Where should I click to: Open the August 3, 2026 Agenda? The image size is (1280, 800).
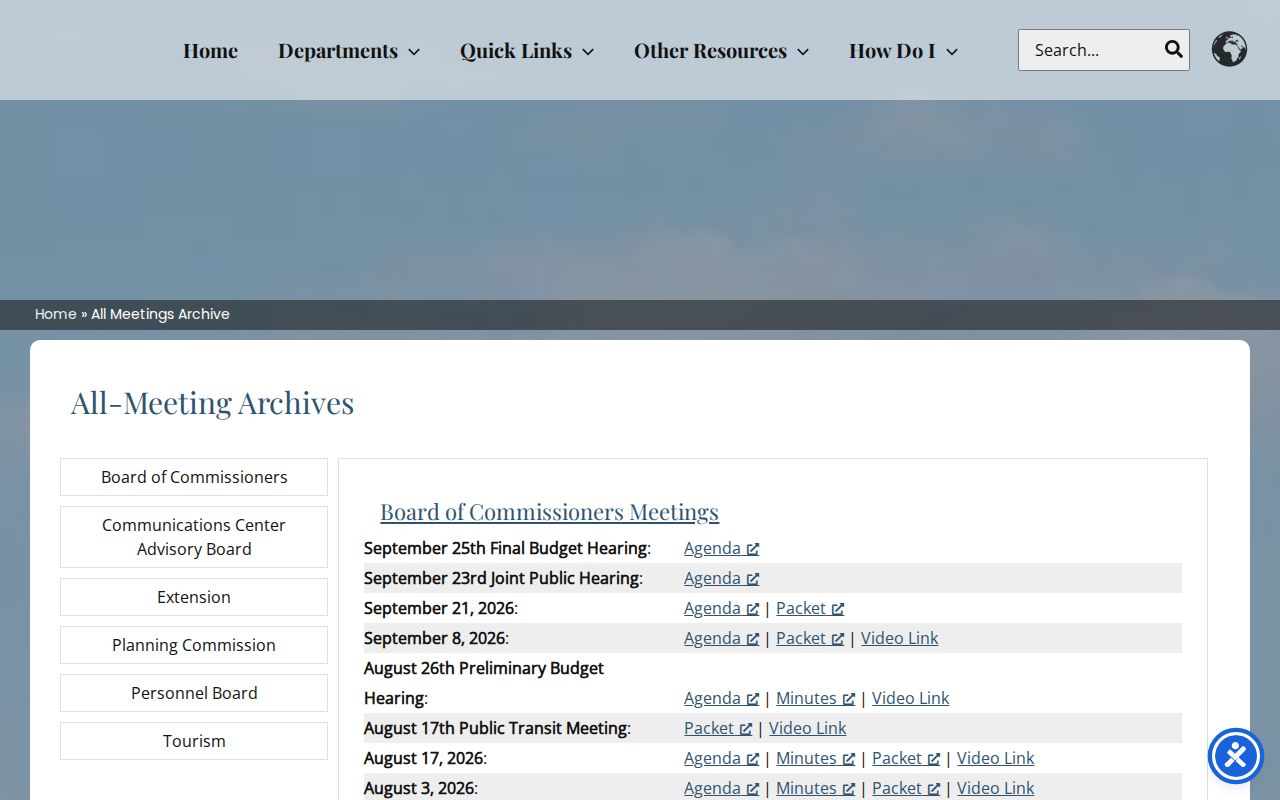point(721,788)
